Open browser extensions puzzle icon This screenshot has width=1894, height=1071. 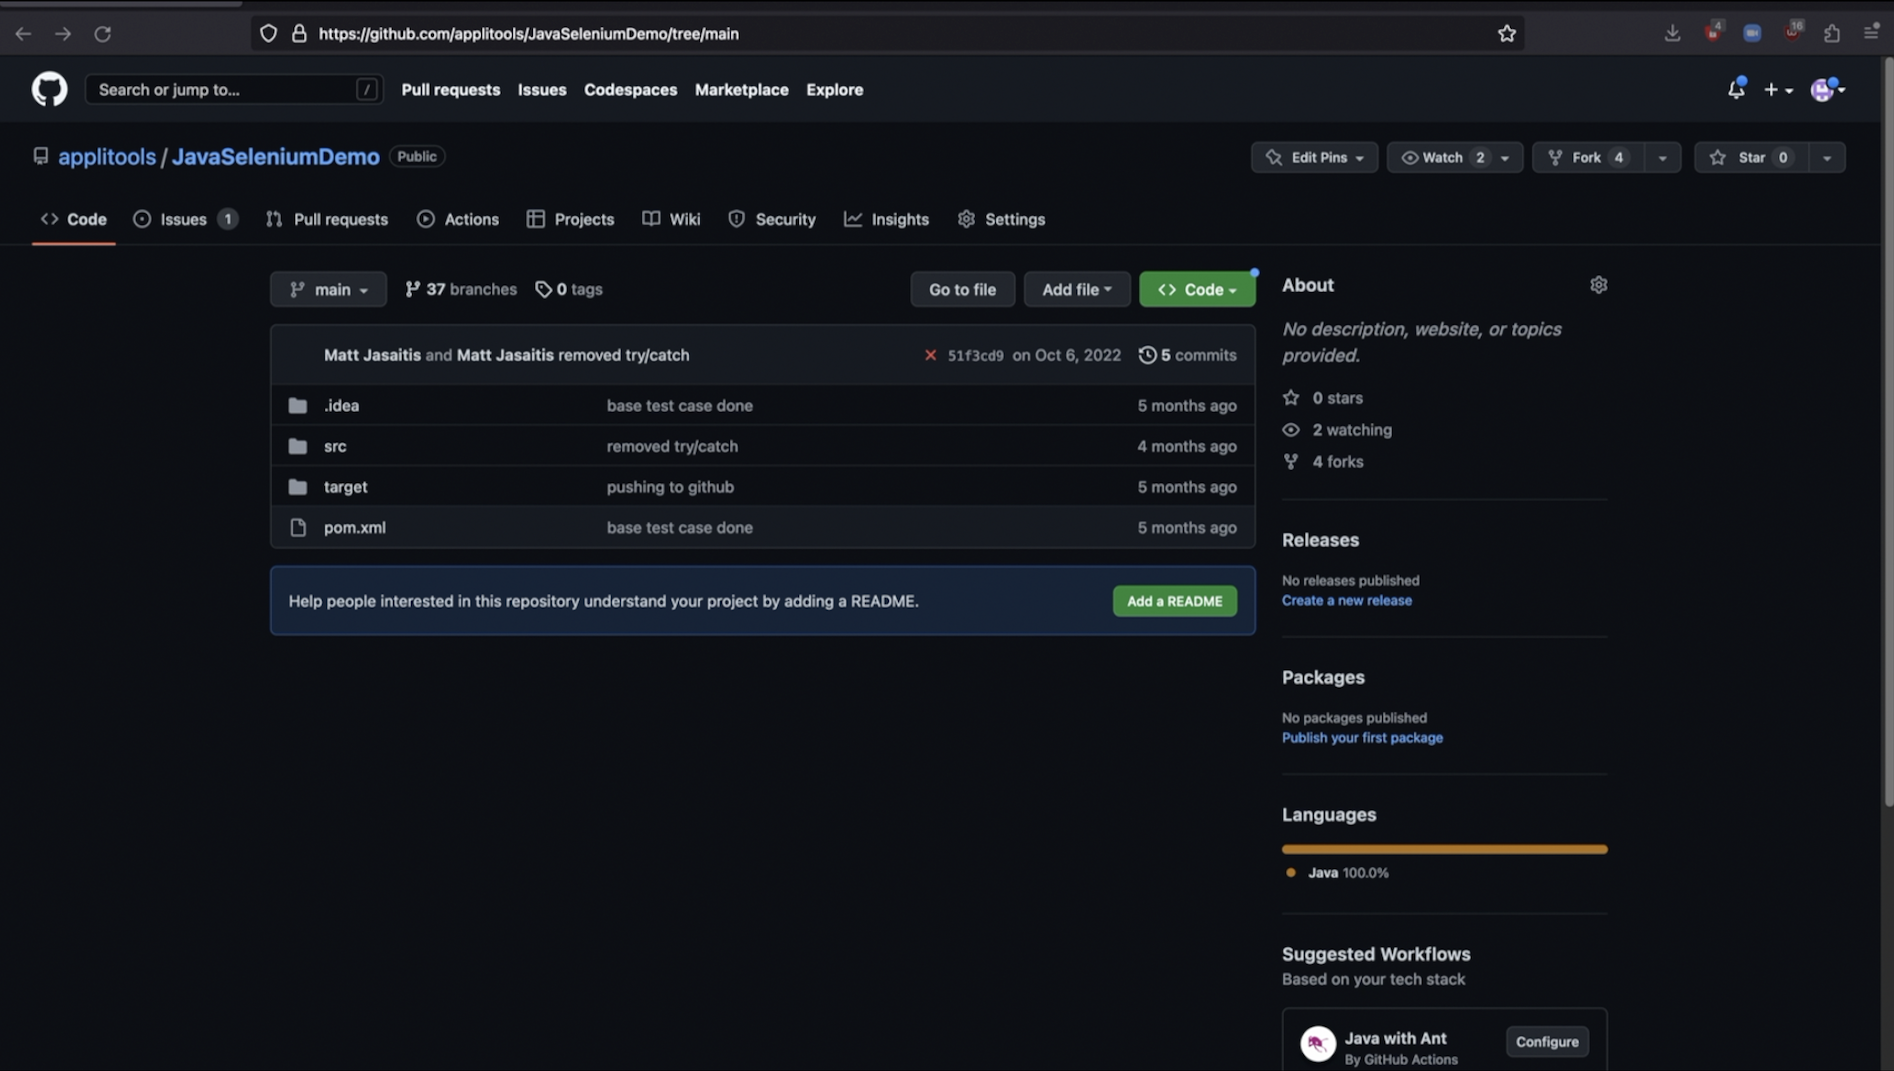coord(1831,33)
